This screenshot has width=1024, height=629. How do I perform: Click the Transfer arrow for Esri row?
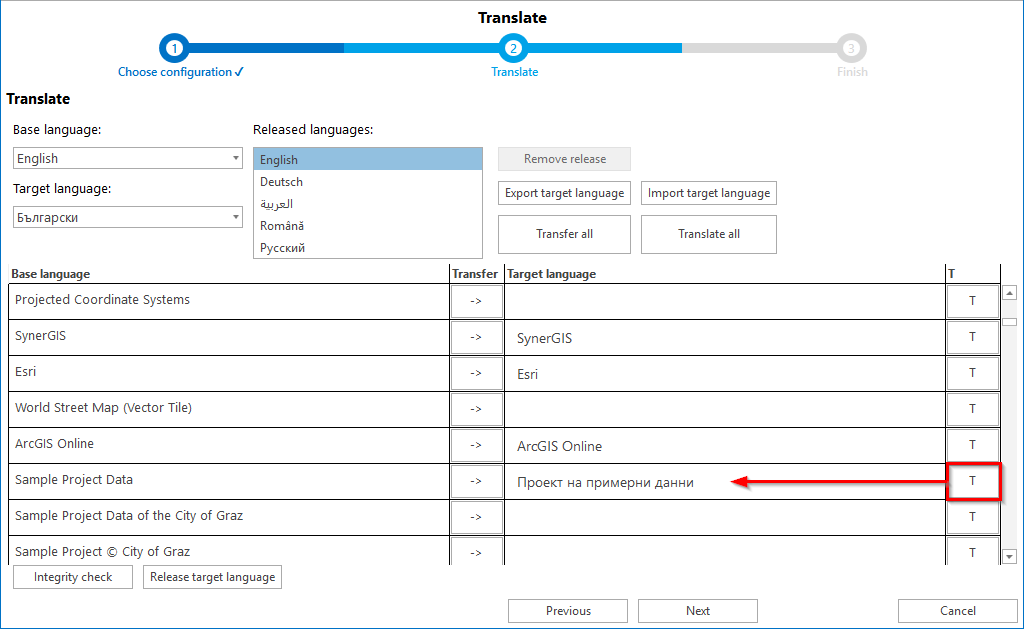point(476,373)
